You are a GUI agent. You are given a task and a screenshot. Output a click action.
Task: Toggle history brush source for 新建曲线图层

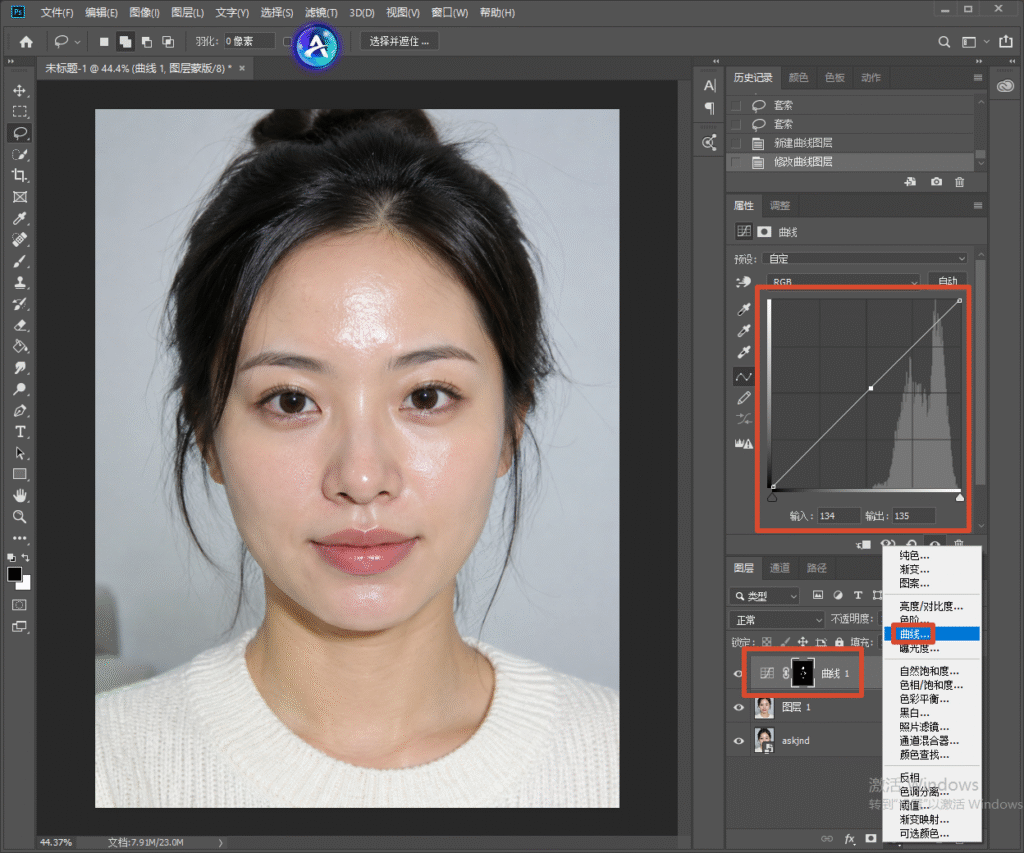736,143
